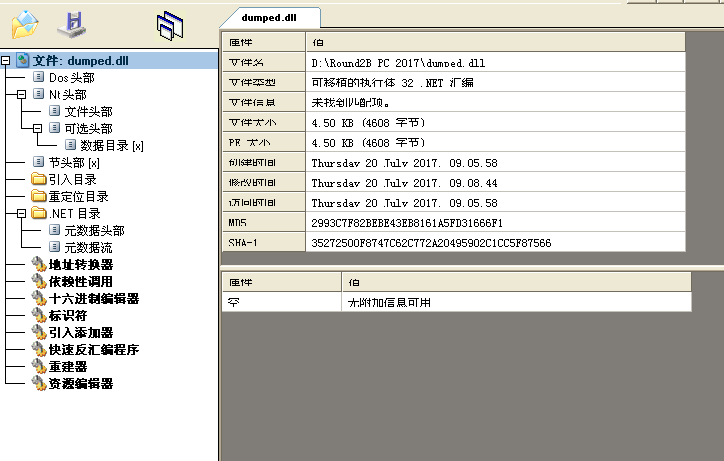Collapse the 可选头部 branch
The height and width of the screenshot is (461, 724).
pyautogui.click(x=37, y=128)
